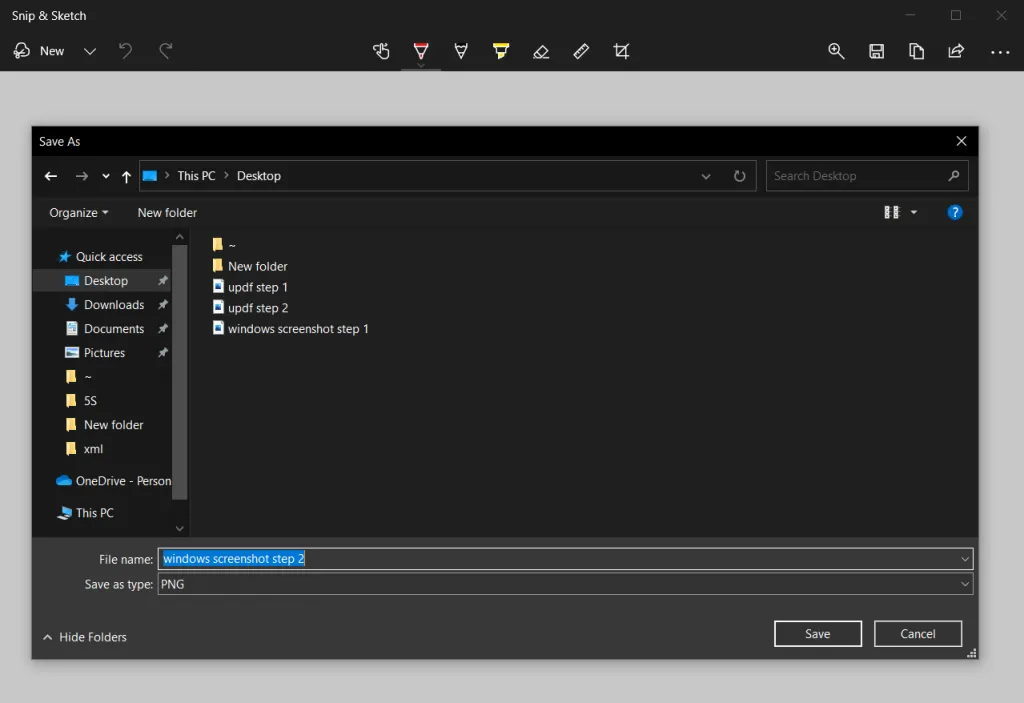
Task: Select Downloads in Quick access sidebar
Action: [x=113, y=304]
